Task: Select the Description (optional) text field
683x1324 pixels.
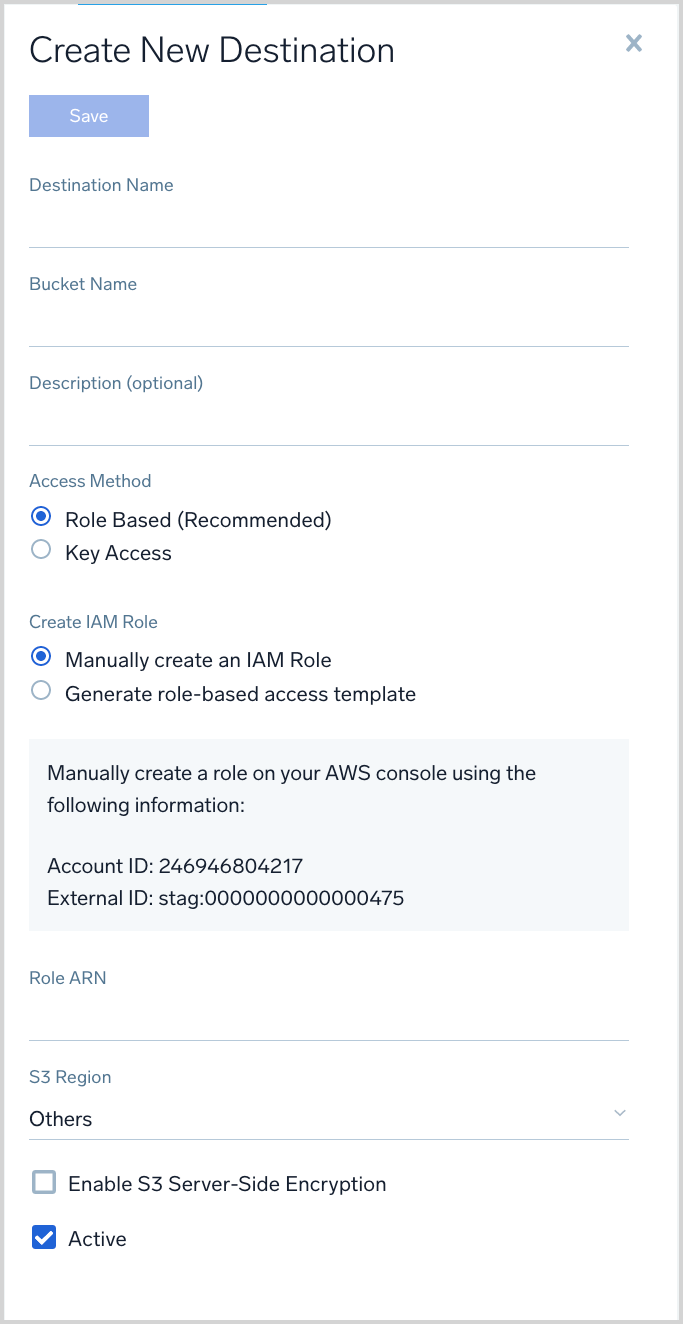Action: coord(328,425)
